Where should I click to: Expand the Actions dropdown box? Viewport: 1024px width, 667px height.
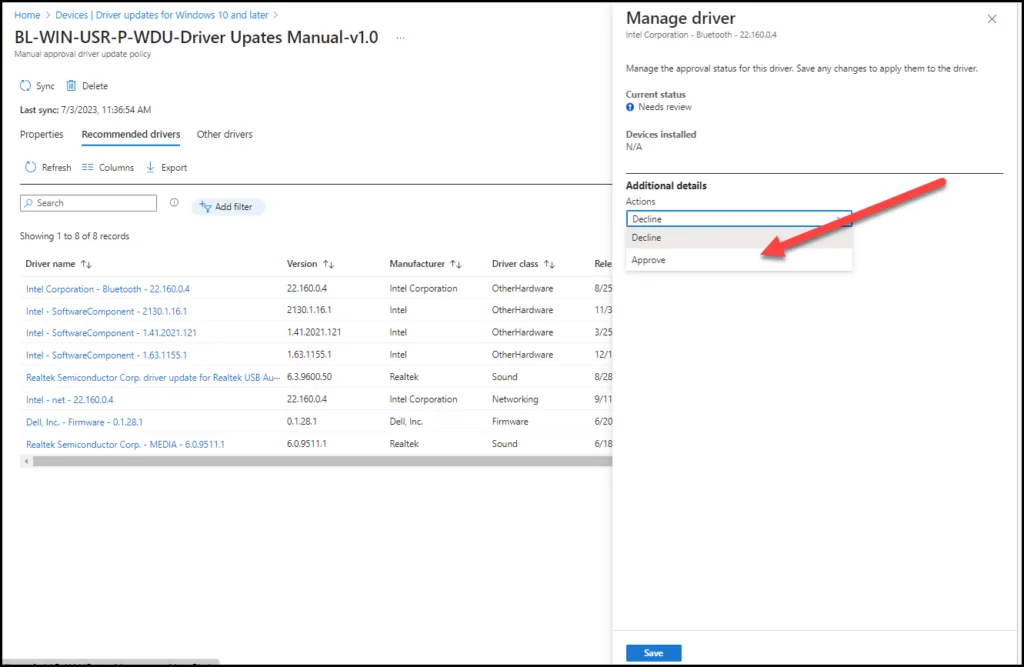pos(738,219)
